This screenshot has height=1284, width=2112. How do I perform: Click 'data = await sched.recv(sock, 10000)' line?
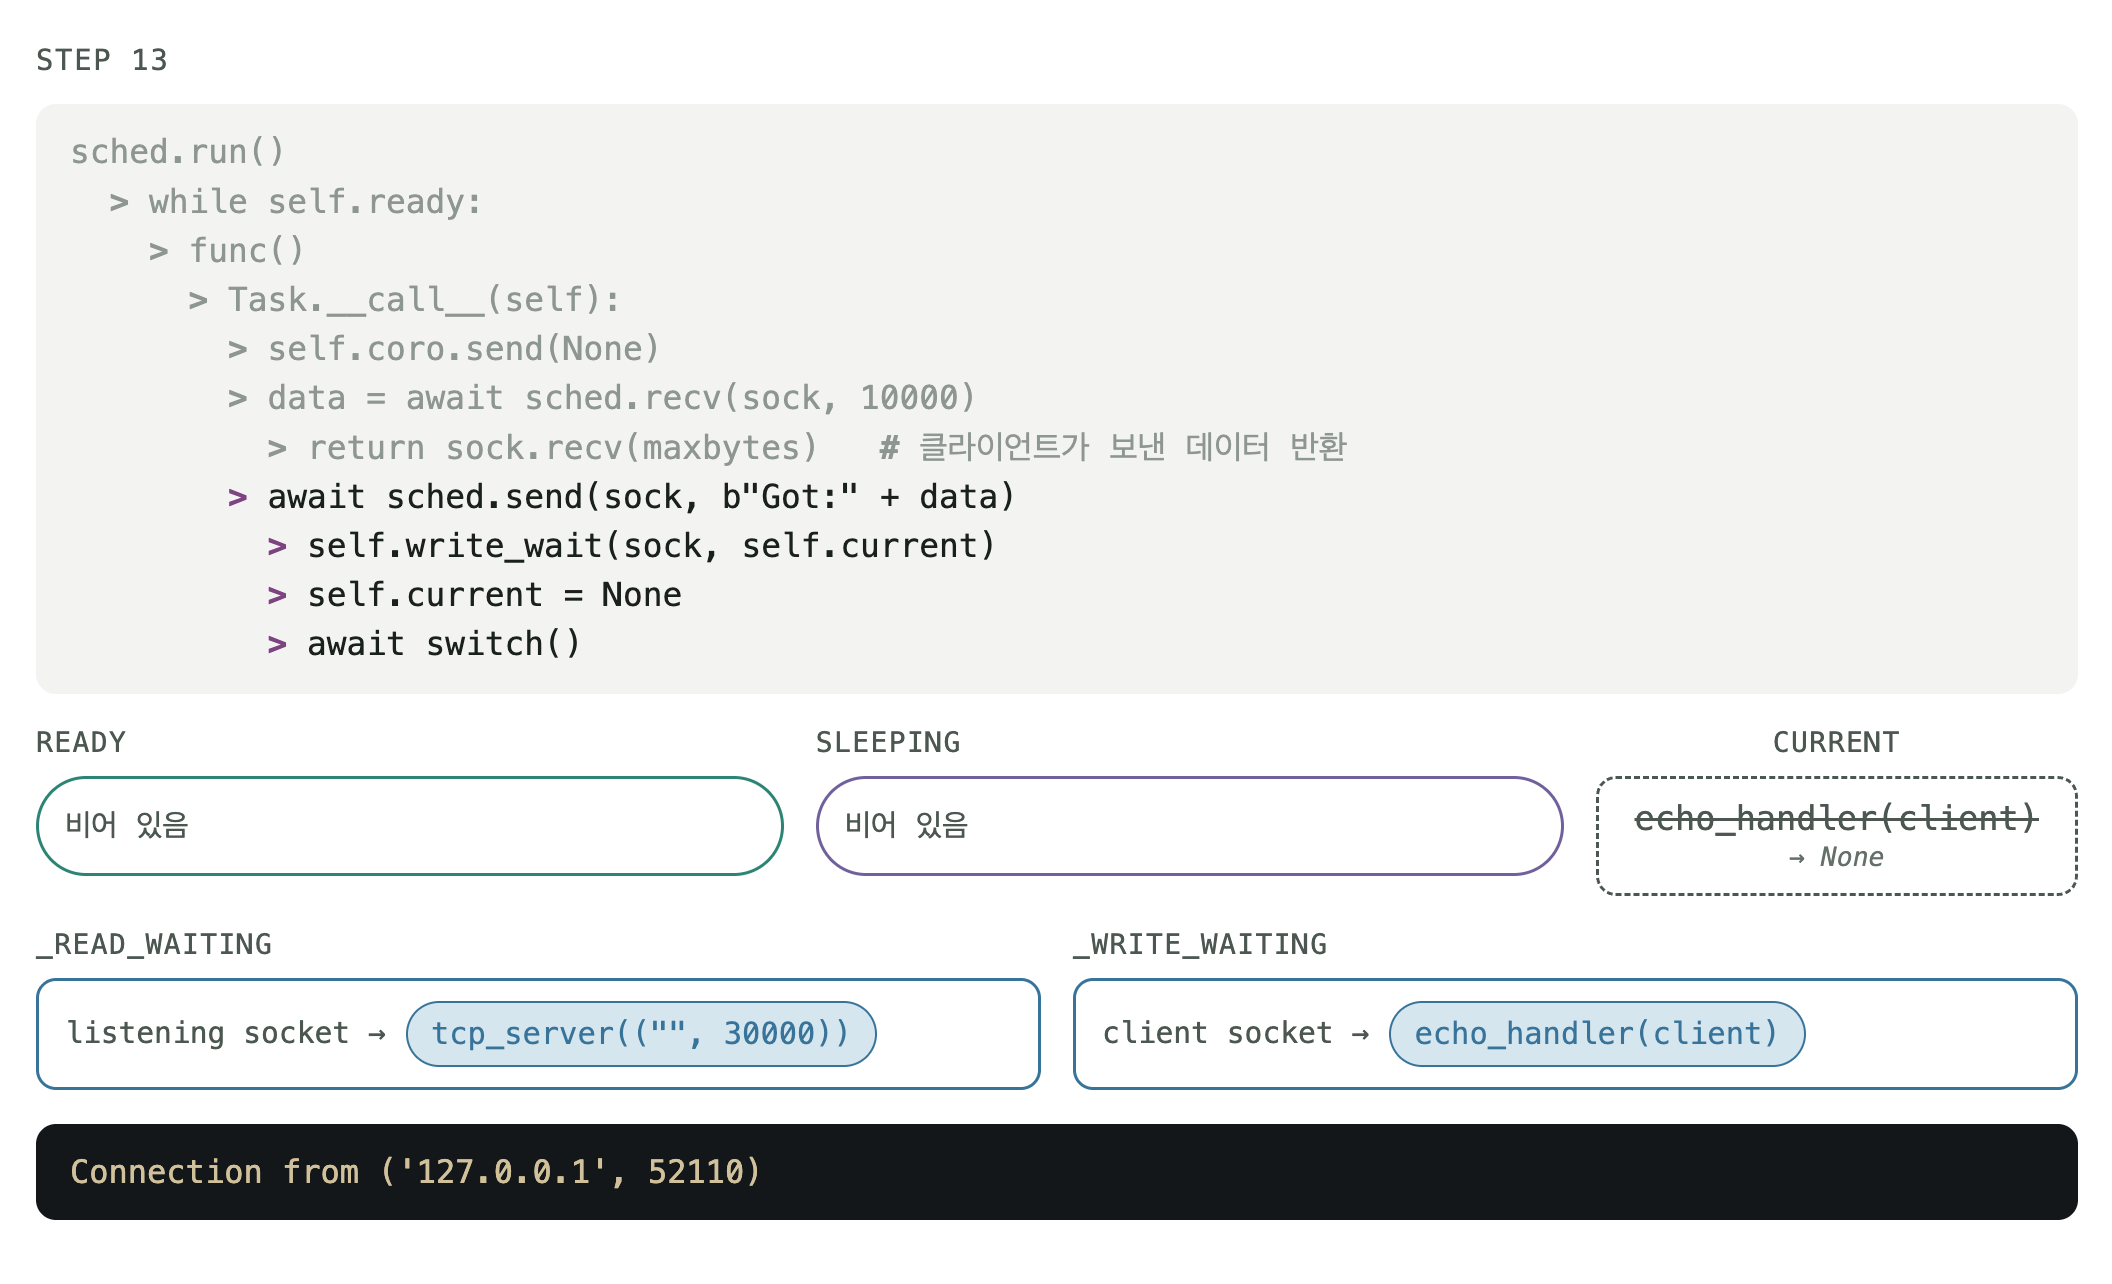(621, 398)
